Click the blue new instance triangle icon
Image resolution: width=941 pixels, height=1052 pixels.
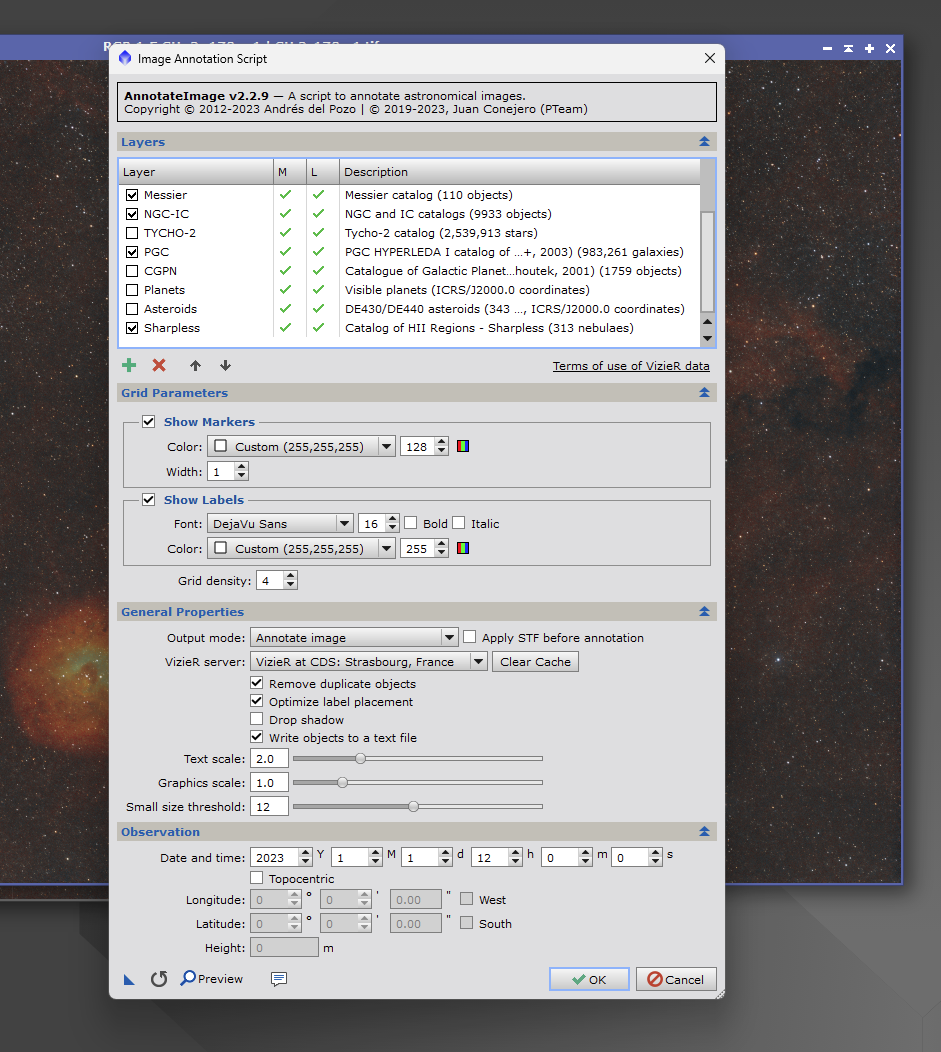click(x=129, y=980)
